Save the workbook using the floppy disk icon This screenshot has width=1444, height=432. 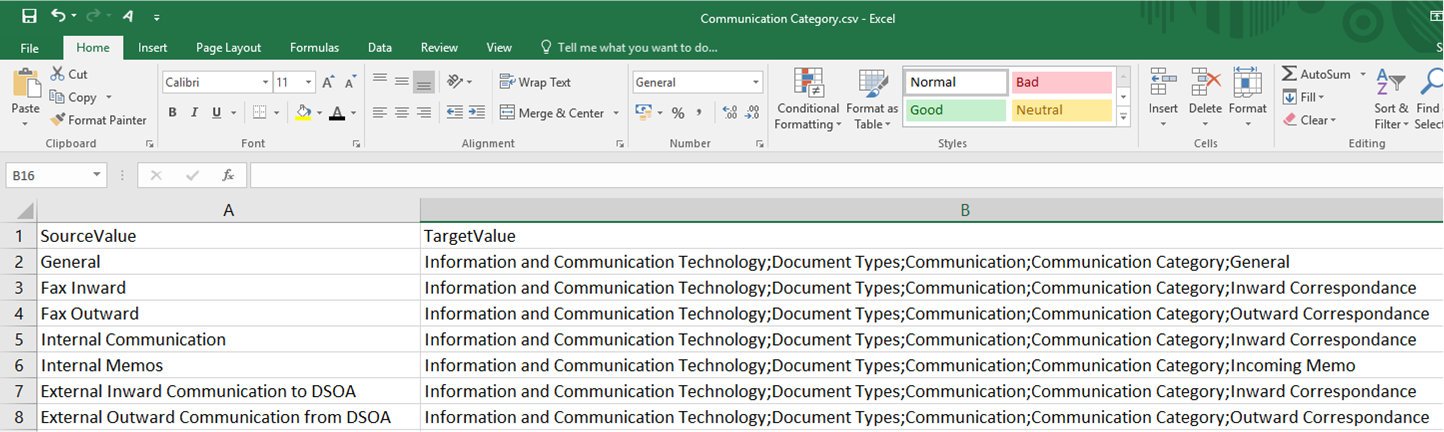[29, 17]
